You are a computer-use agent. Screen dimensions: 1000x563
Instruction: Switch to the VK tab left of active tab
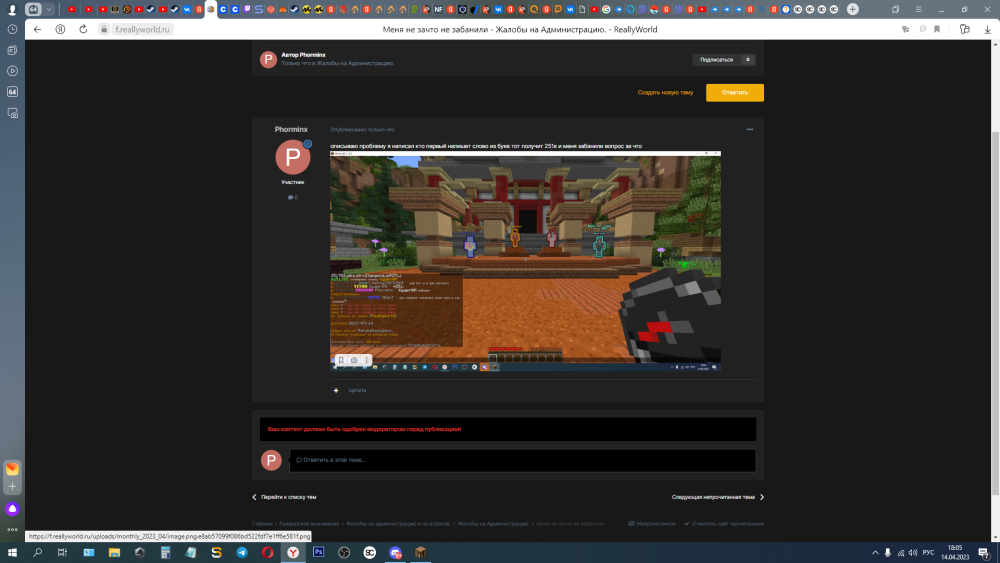(x=187, y=10)
